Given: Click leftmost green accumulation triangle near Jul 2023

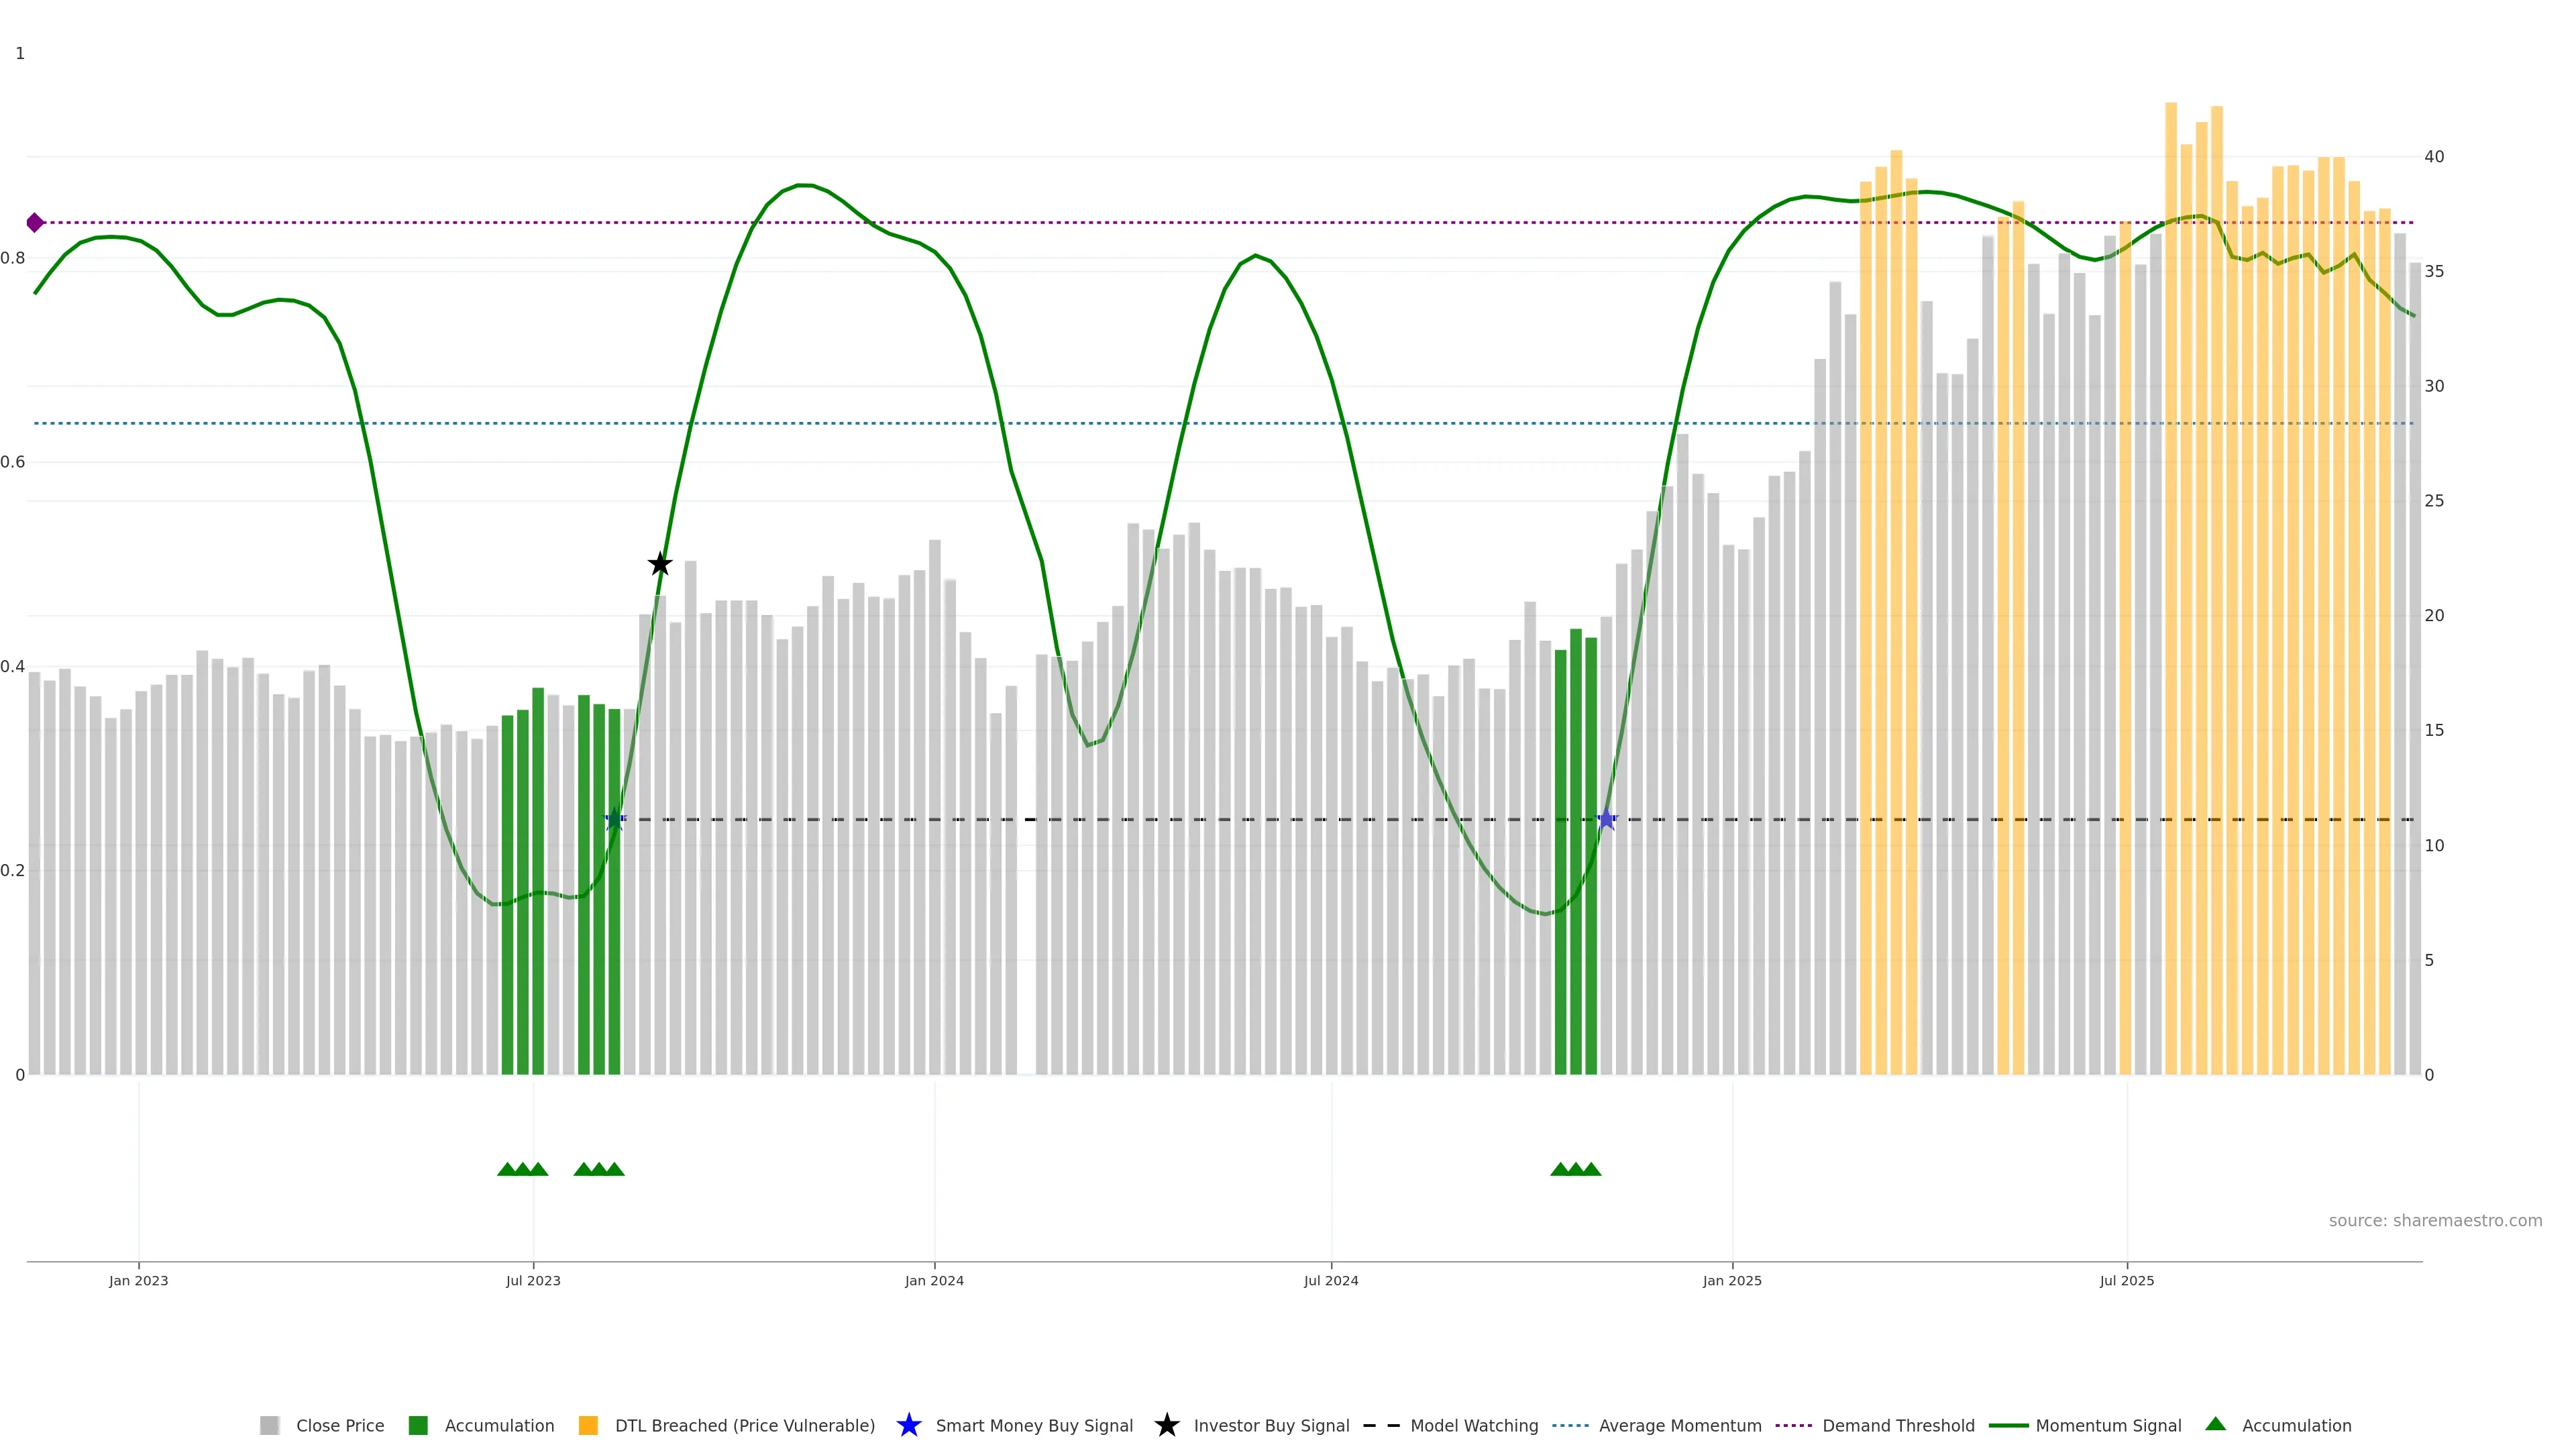Looking at the screenshot, I should (507, 1169).
